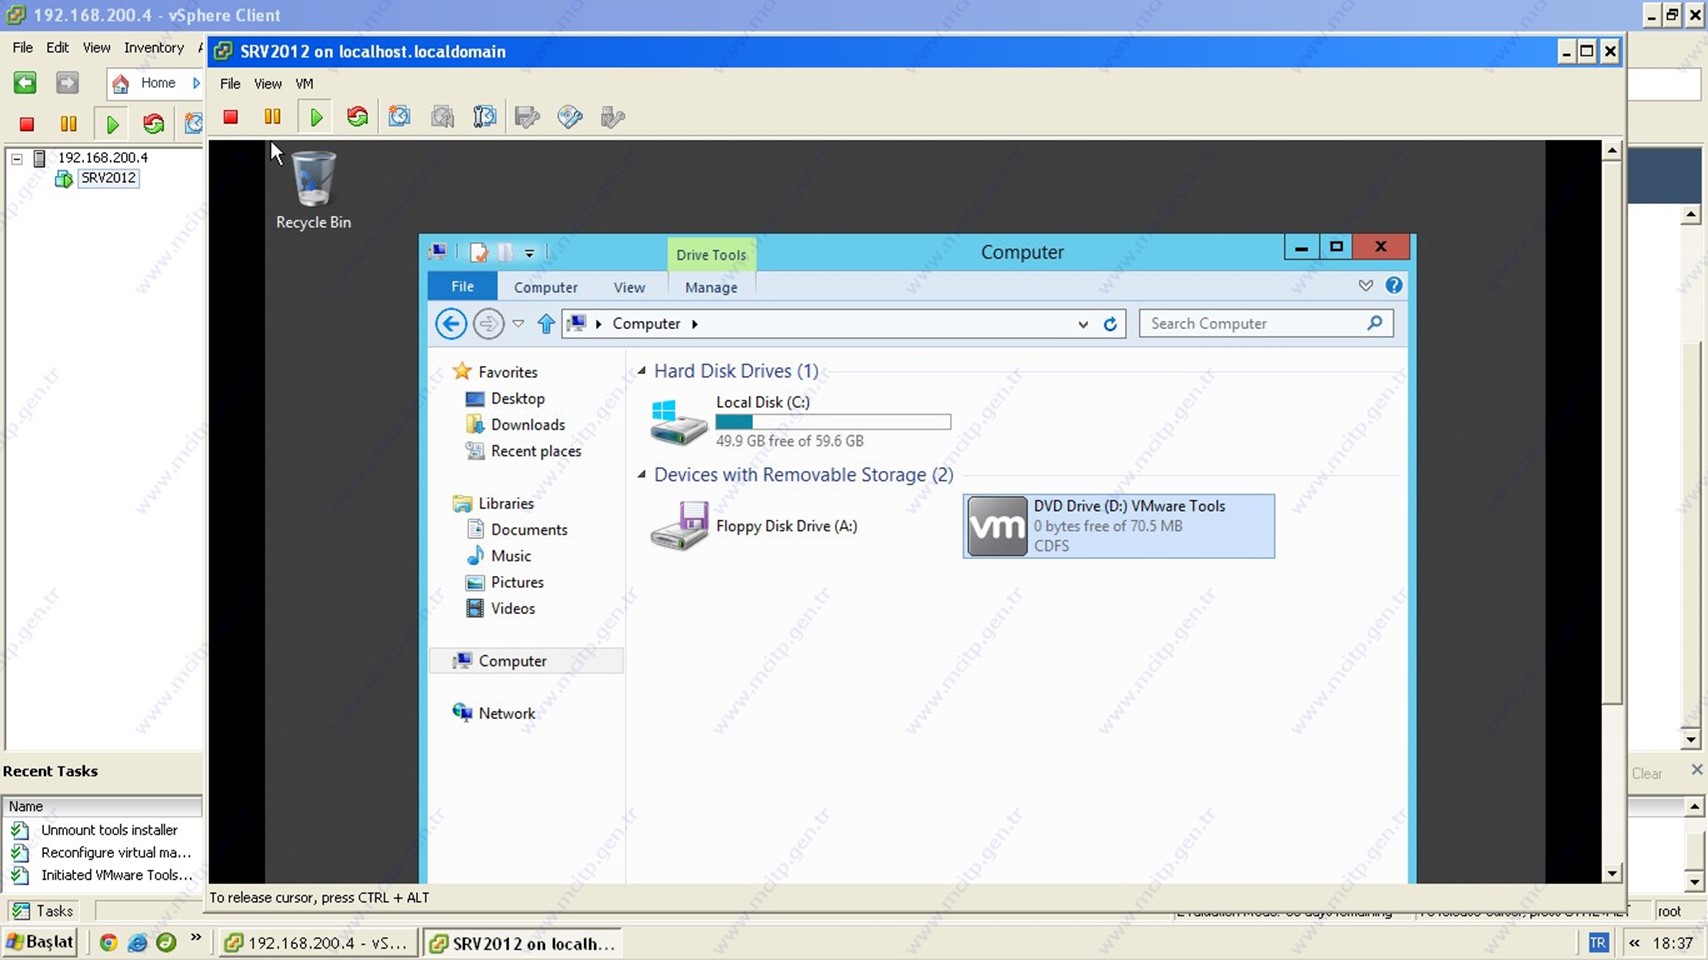Click Power On icon in vSphere main toolbar

point(112,124)
